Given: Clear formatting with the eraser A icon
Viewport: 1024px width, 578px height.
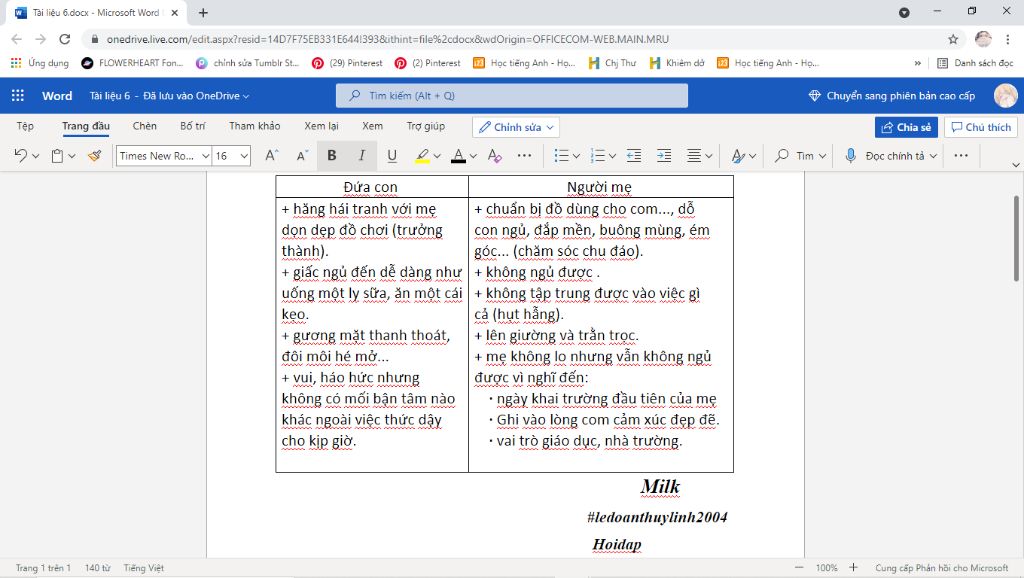Looking at the screenshot, I should (x=494, y=155).
